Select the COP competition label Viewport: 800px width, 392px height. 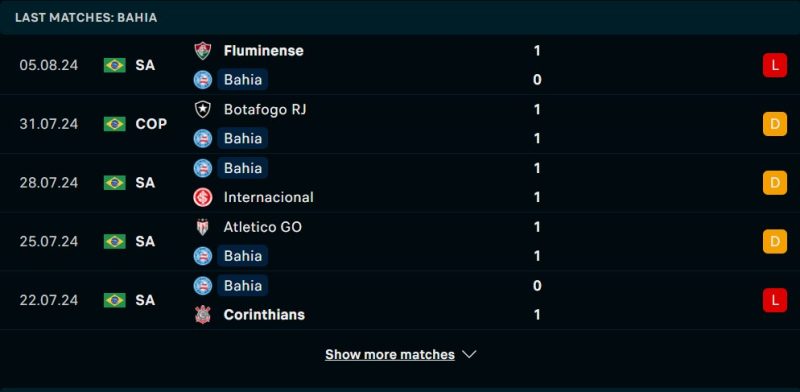(151, 124)
